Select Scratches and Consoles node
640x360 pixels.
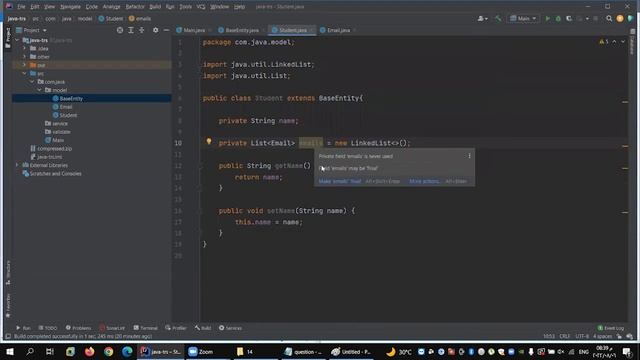point(55,173)
